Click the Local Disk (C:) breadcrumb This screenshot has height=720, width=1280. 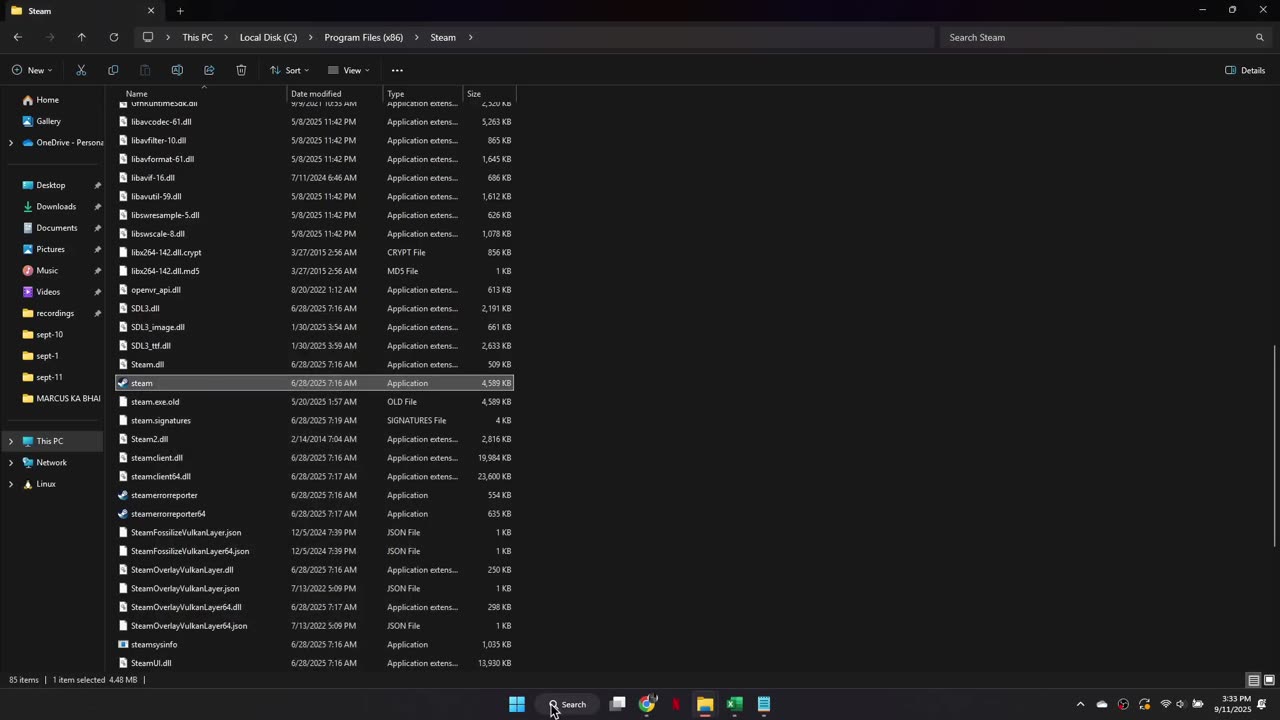click(268, 37)
